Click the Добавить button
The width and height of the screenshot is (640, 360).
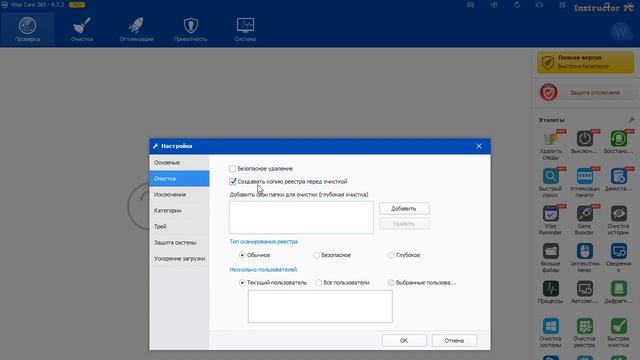point(404,208)
